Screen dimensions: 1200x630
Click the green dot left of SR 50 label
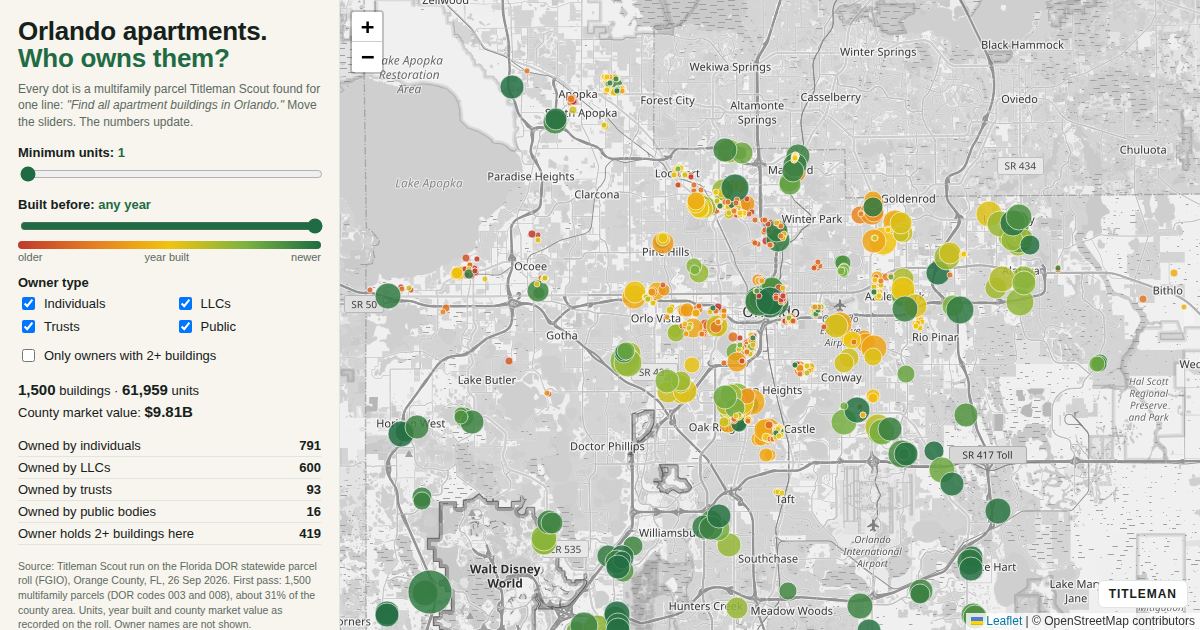click(388, 295)
